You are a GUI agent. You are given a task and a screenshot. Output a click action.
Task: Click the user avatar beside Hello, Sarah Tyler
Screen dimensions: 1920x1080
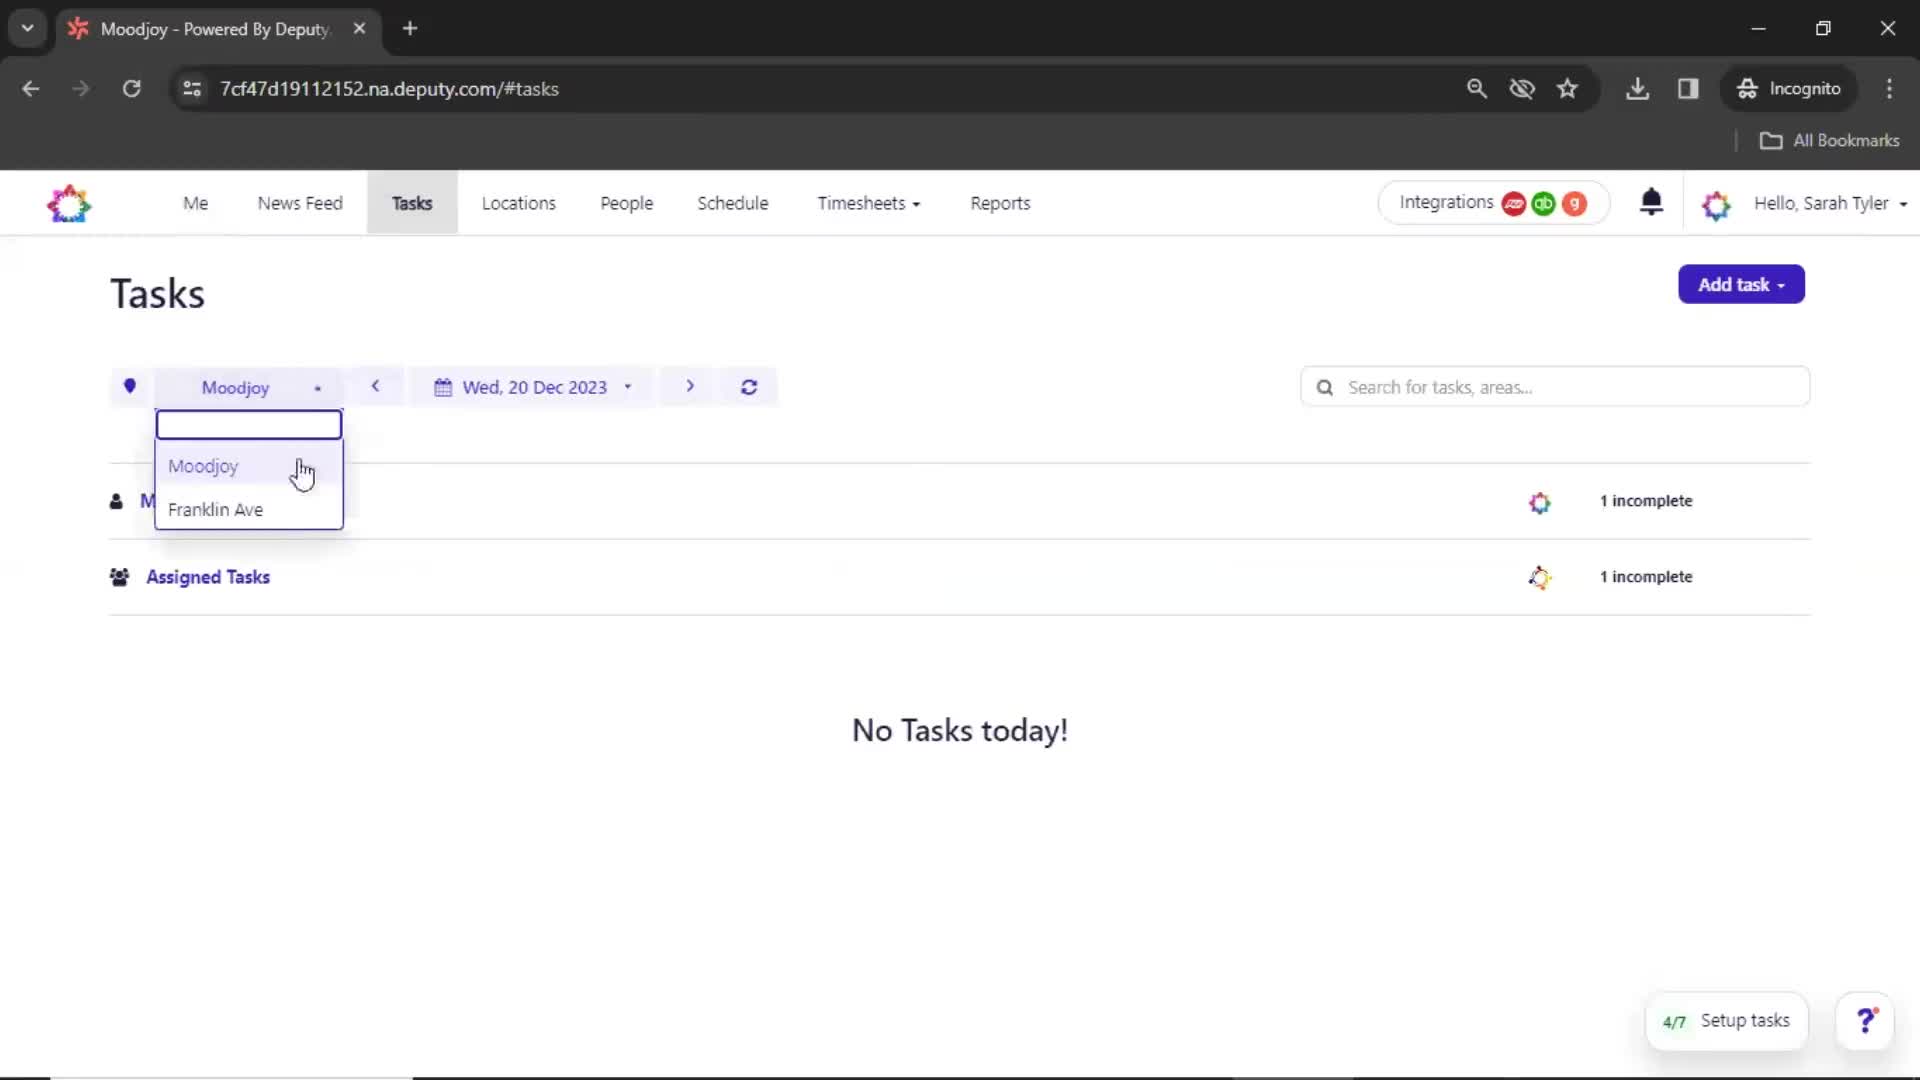click(x=1716, y=204)
